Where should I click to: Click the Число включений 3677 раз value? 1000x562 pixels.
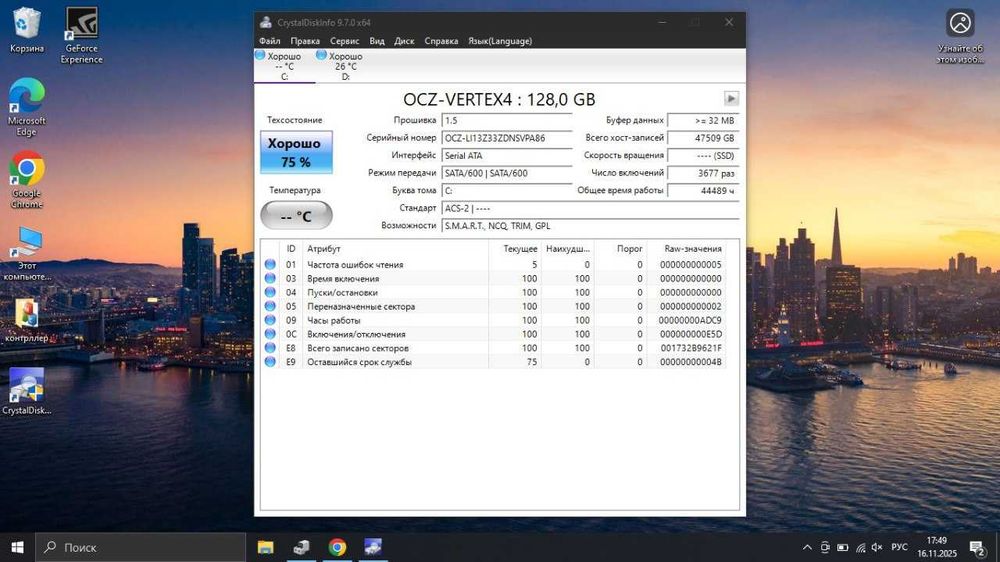[x=703, y=173]
